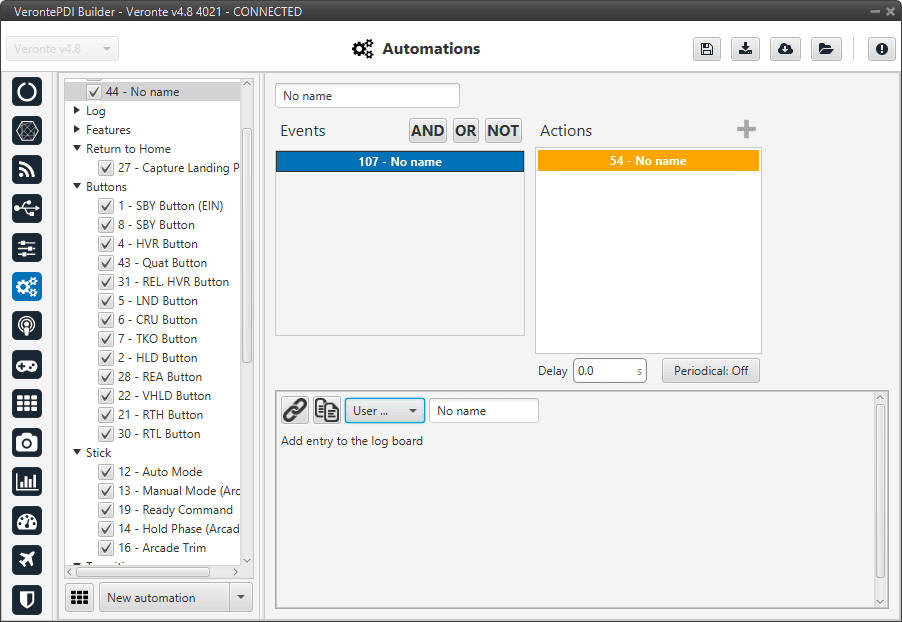902x622 pixels.
Task: Click the exclamation alert icon
Action: (x=881, y=49)
